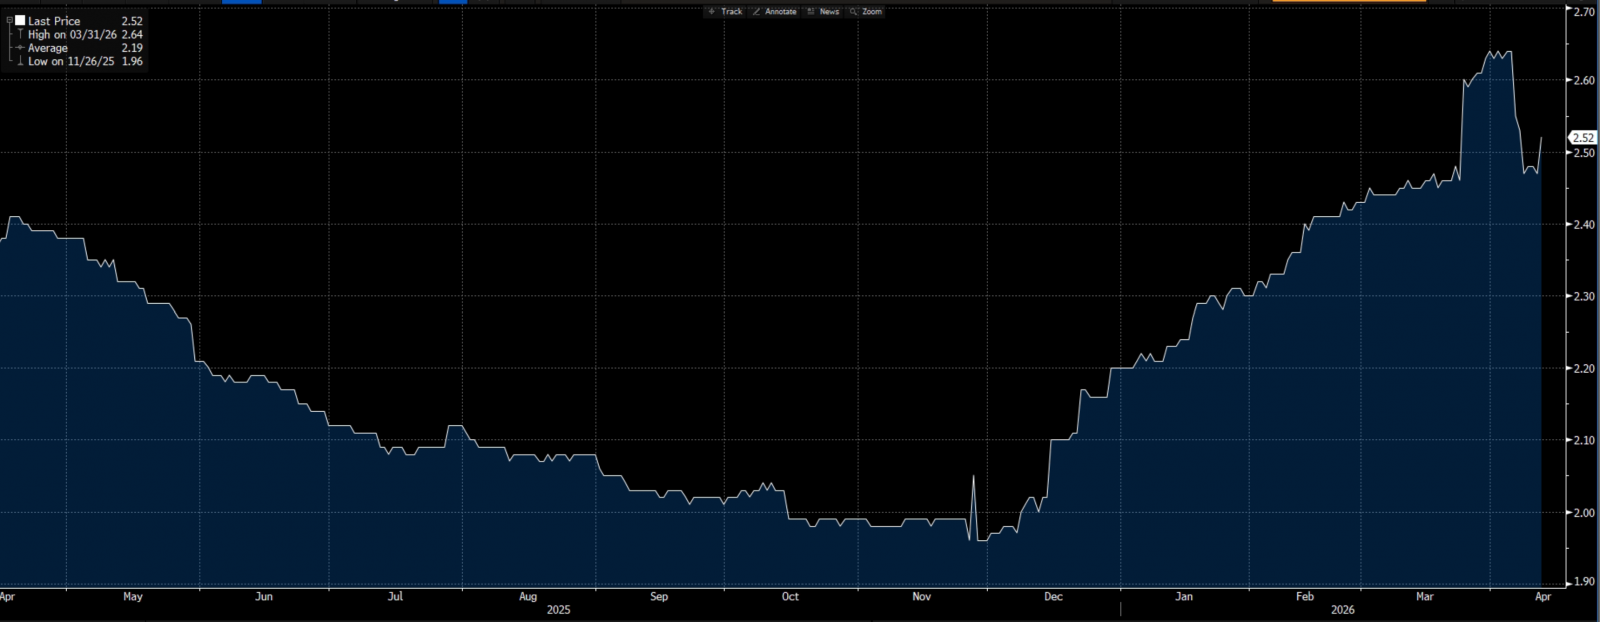The width and height of the screenshot is (1600, 622).
Task: Click the 2026 year label on axis
Action: point(1342,610)
